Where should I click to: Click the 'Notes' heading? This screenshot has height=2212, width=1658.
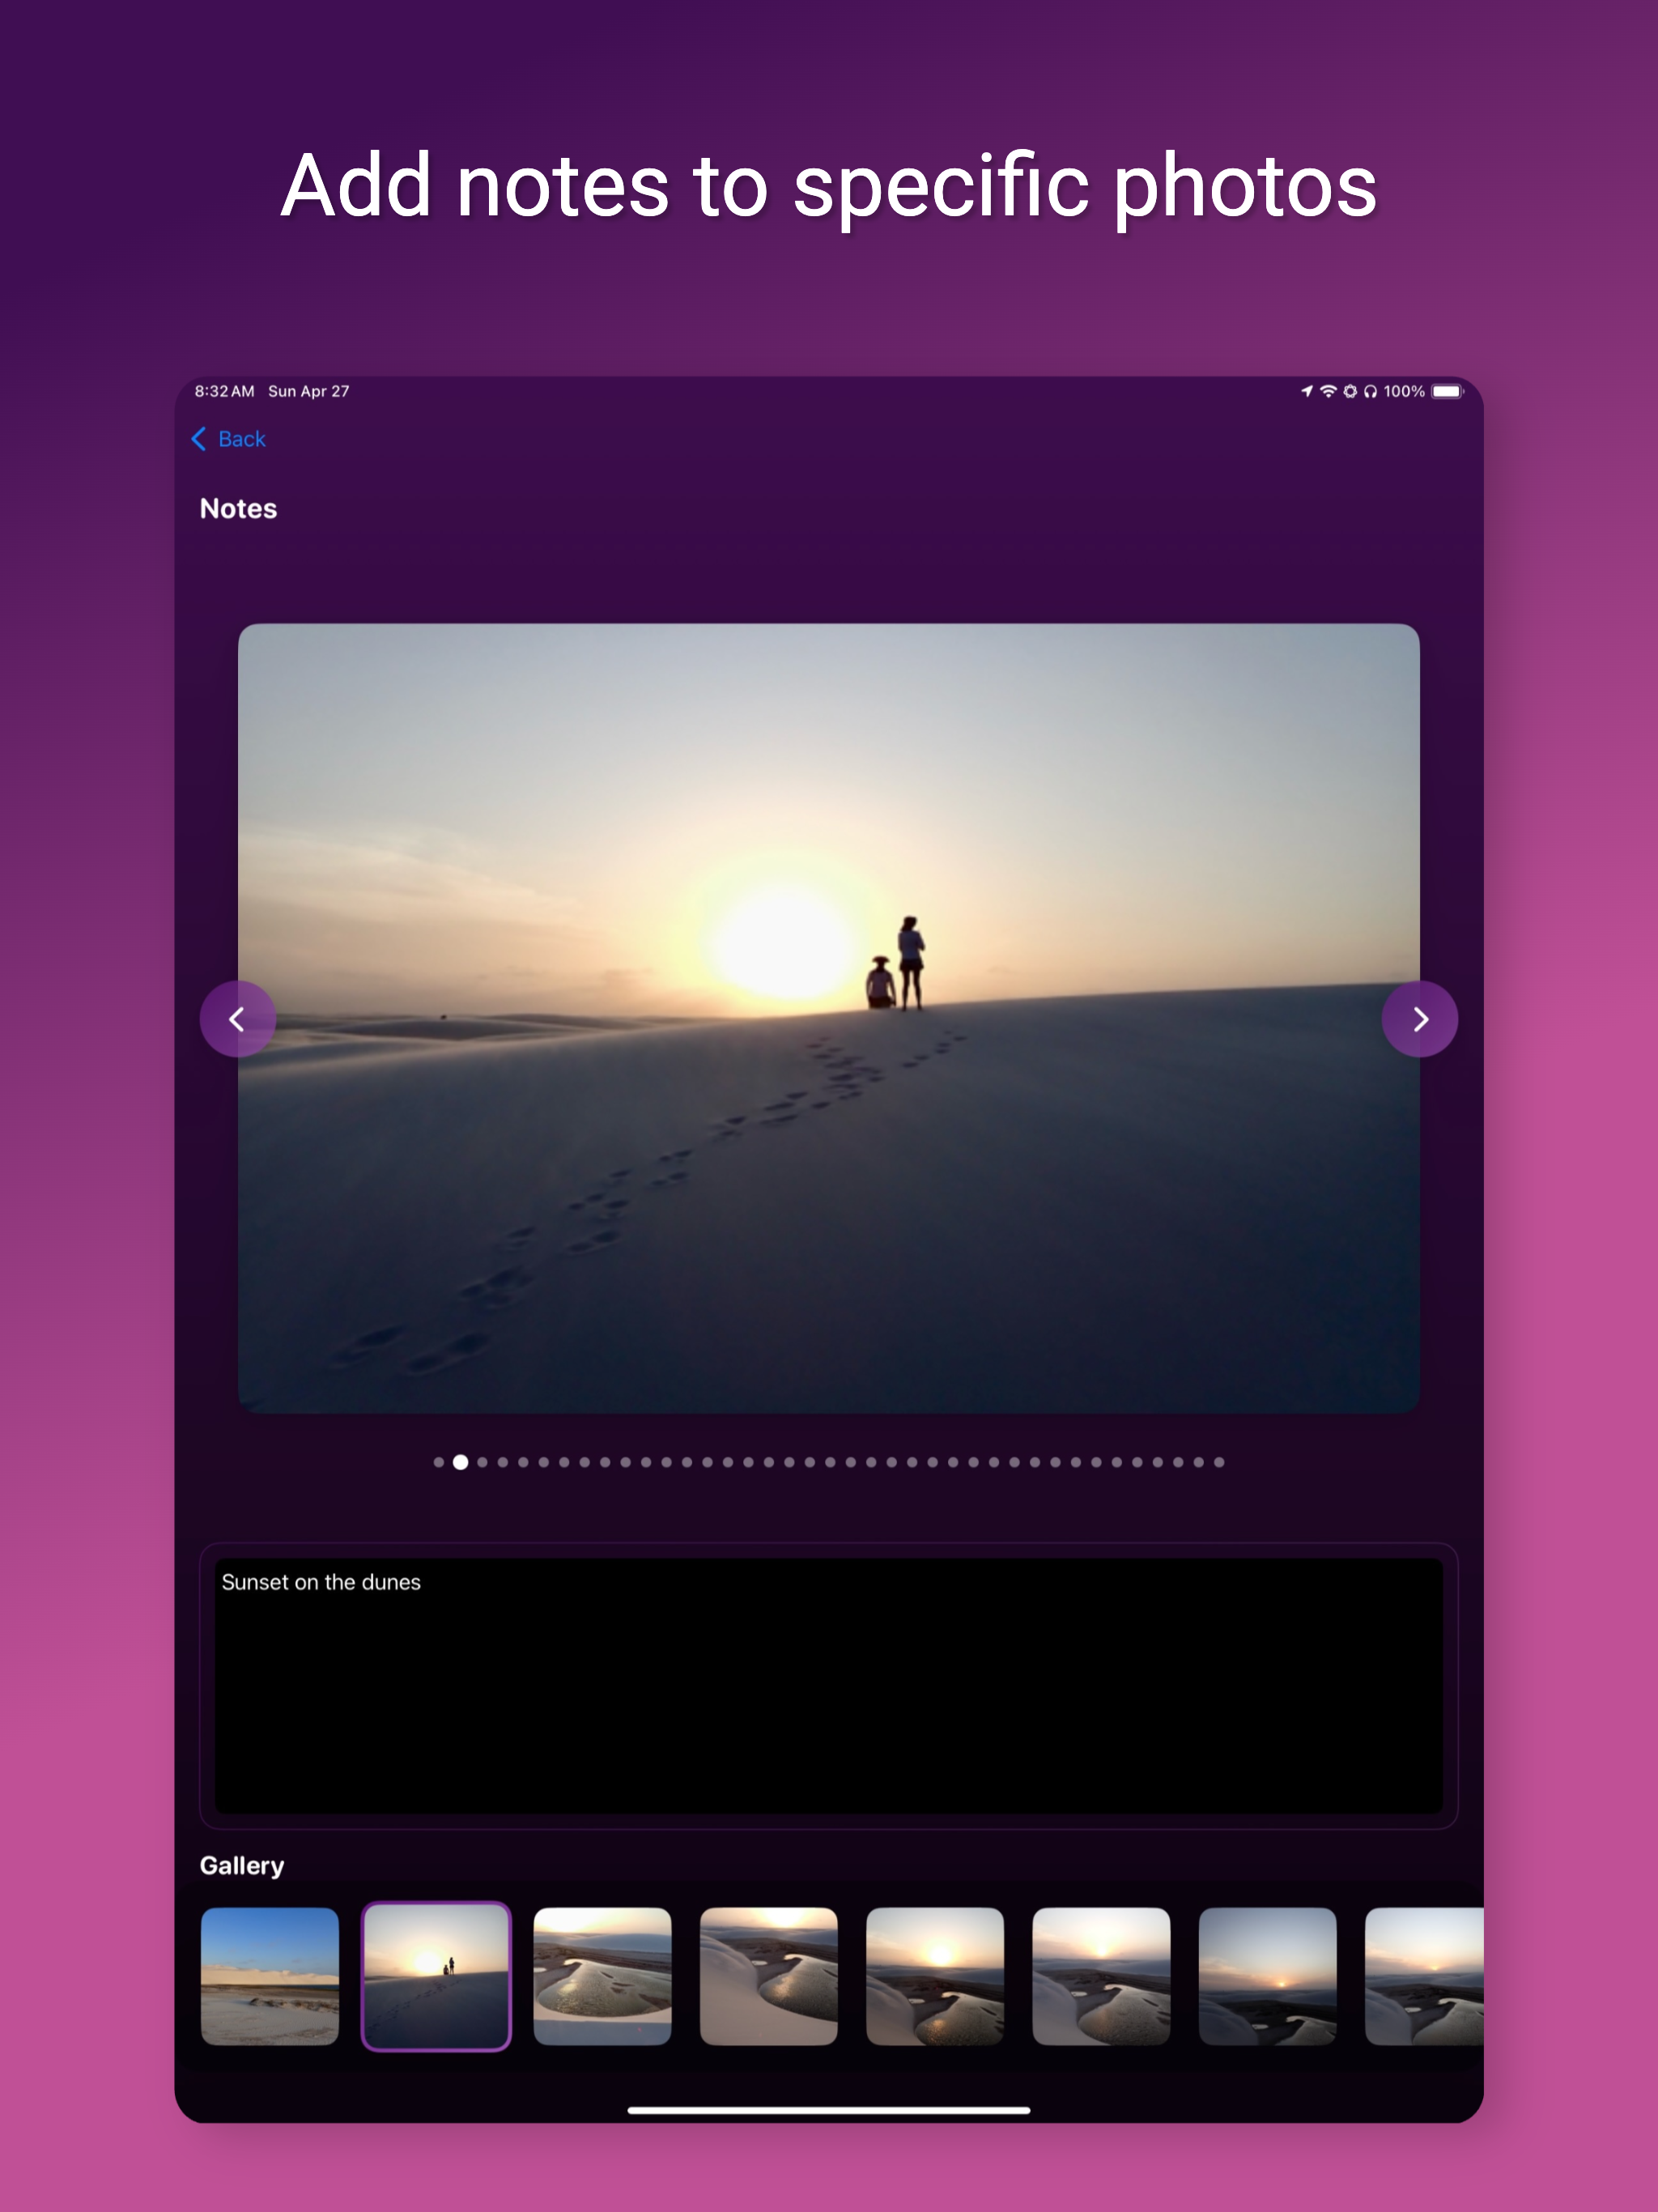click(x=238, y=508)
